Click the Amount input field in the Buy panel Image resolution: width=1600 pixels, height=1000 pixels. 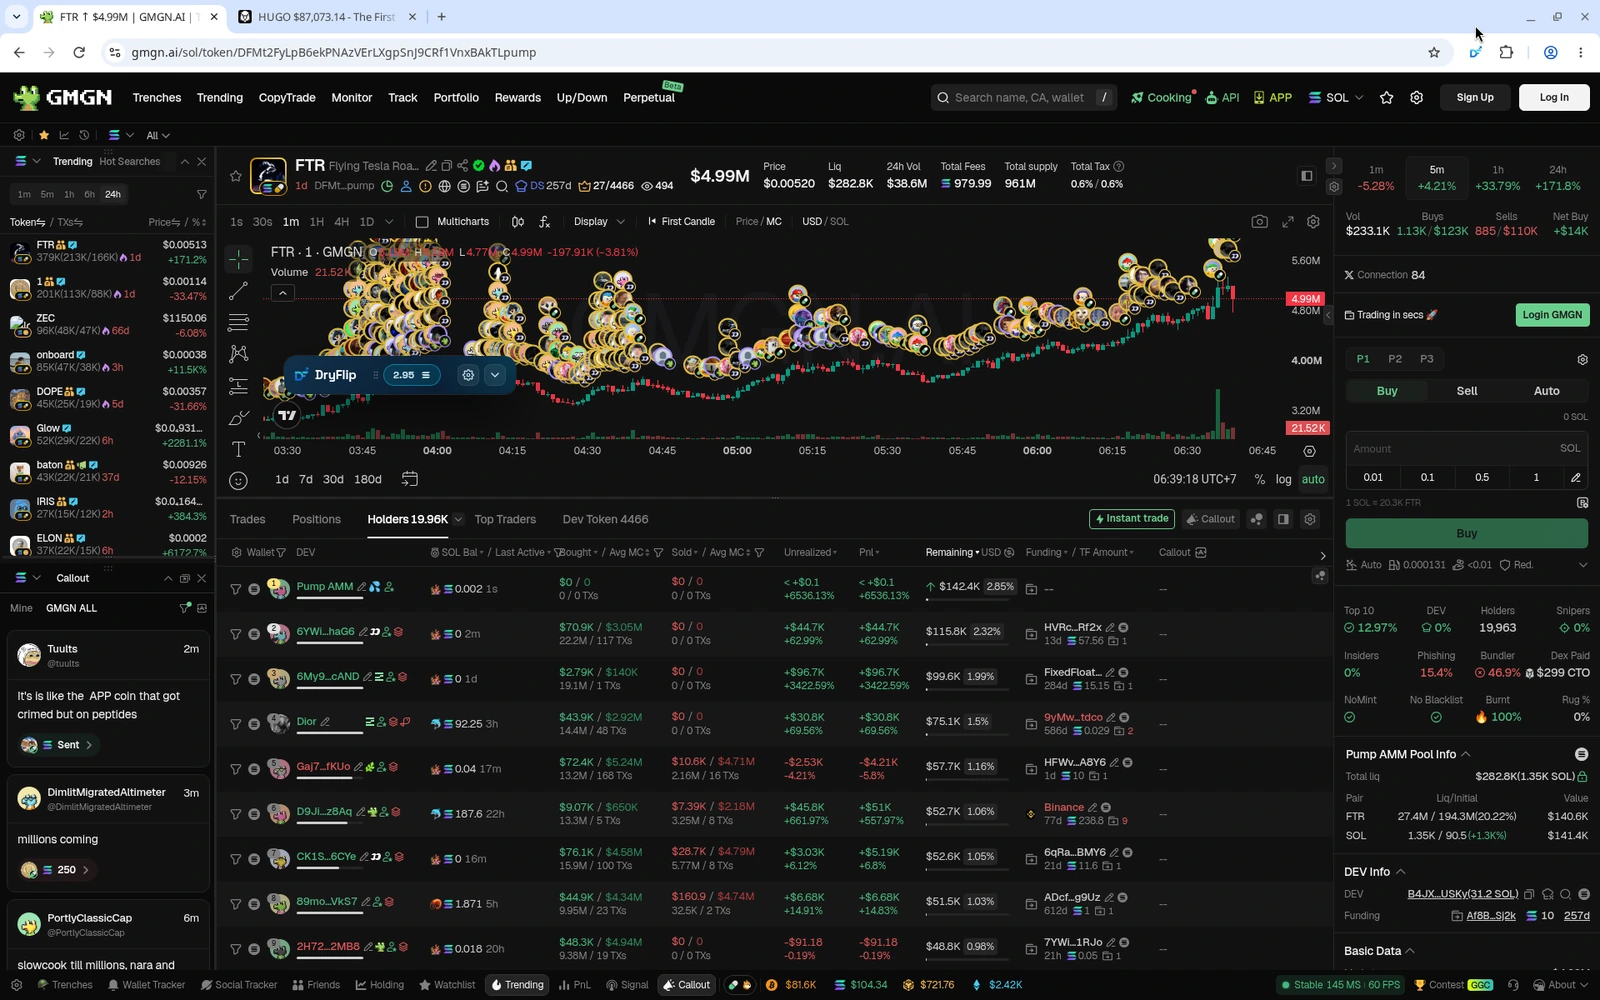coord(1466,449)
